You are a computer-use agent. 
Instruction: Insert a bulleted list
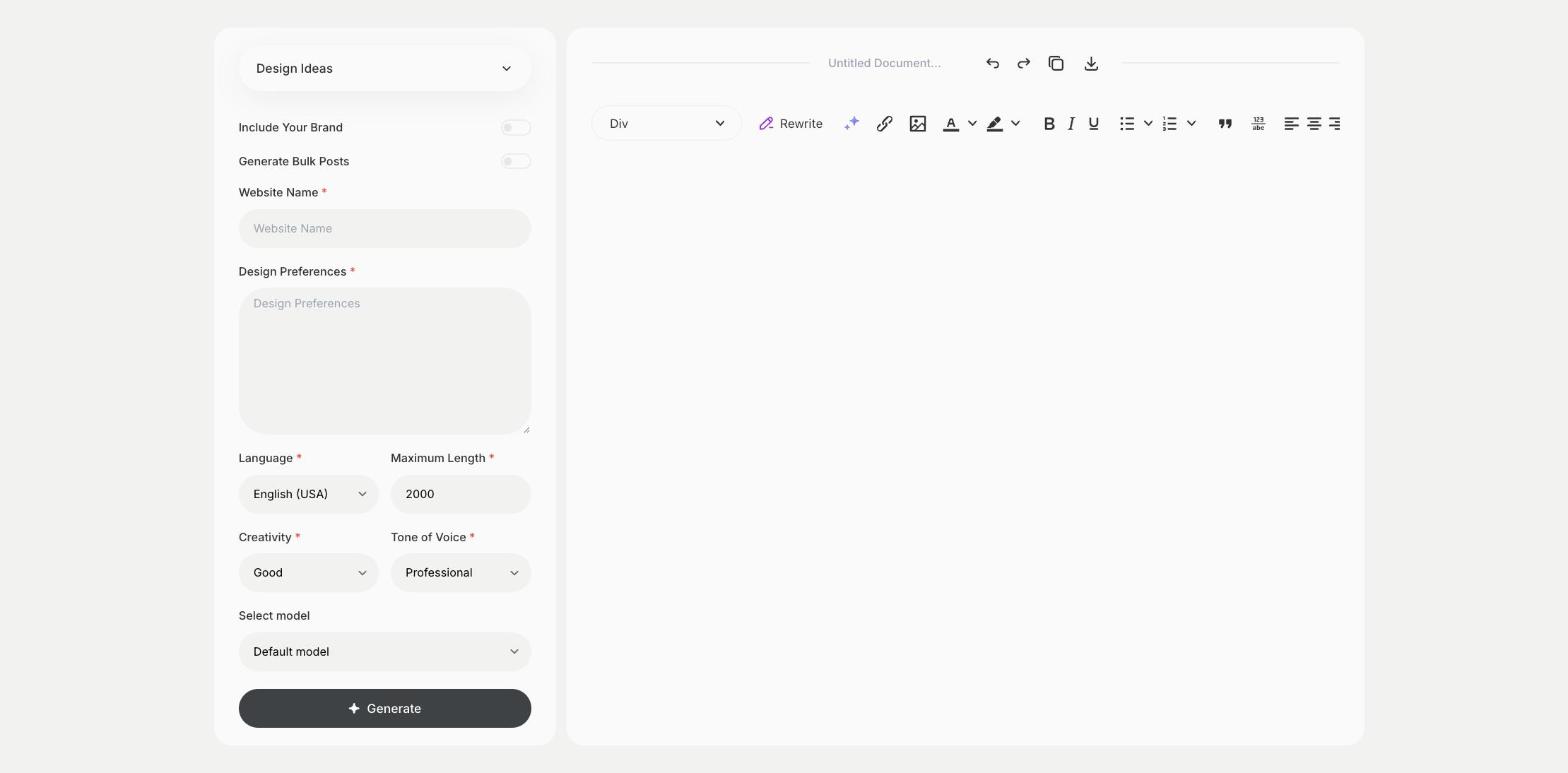(x=1127, y=123)
